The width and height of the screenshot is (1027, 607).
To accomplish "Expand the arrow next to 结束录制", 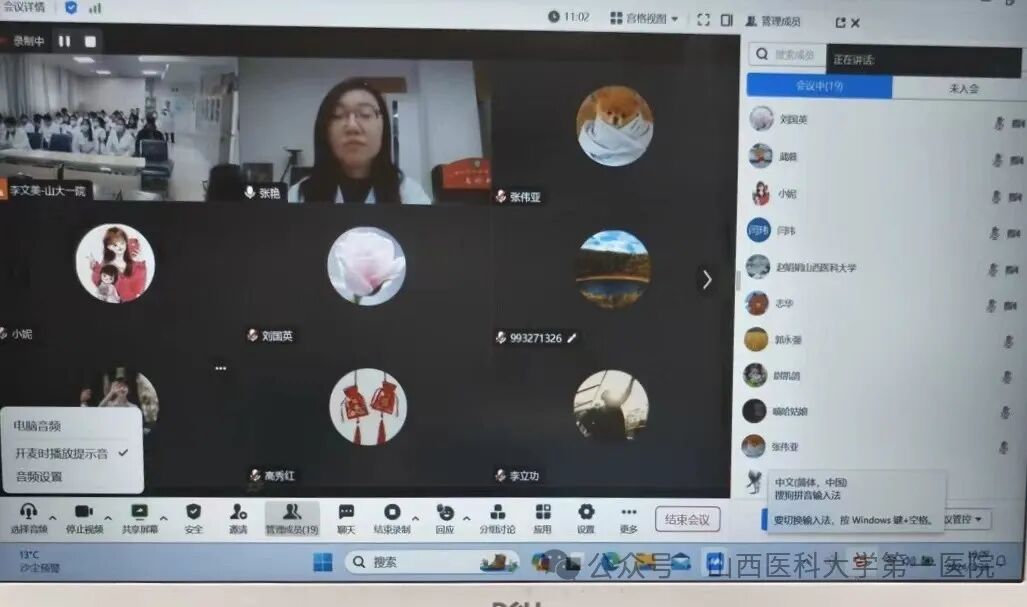I will [x=415, y=518].
